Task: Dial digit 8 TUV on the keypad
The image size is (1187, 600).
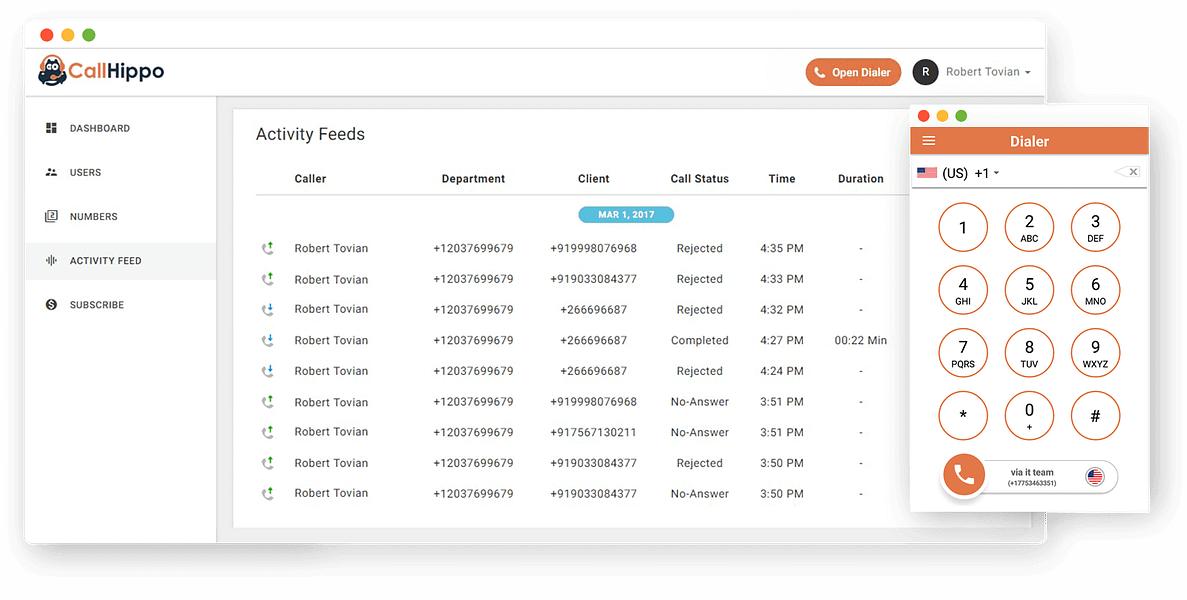Action: tap(1029, 353)
